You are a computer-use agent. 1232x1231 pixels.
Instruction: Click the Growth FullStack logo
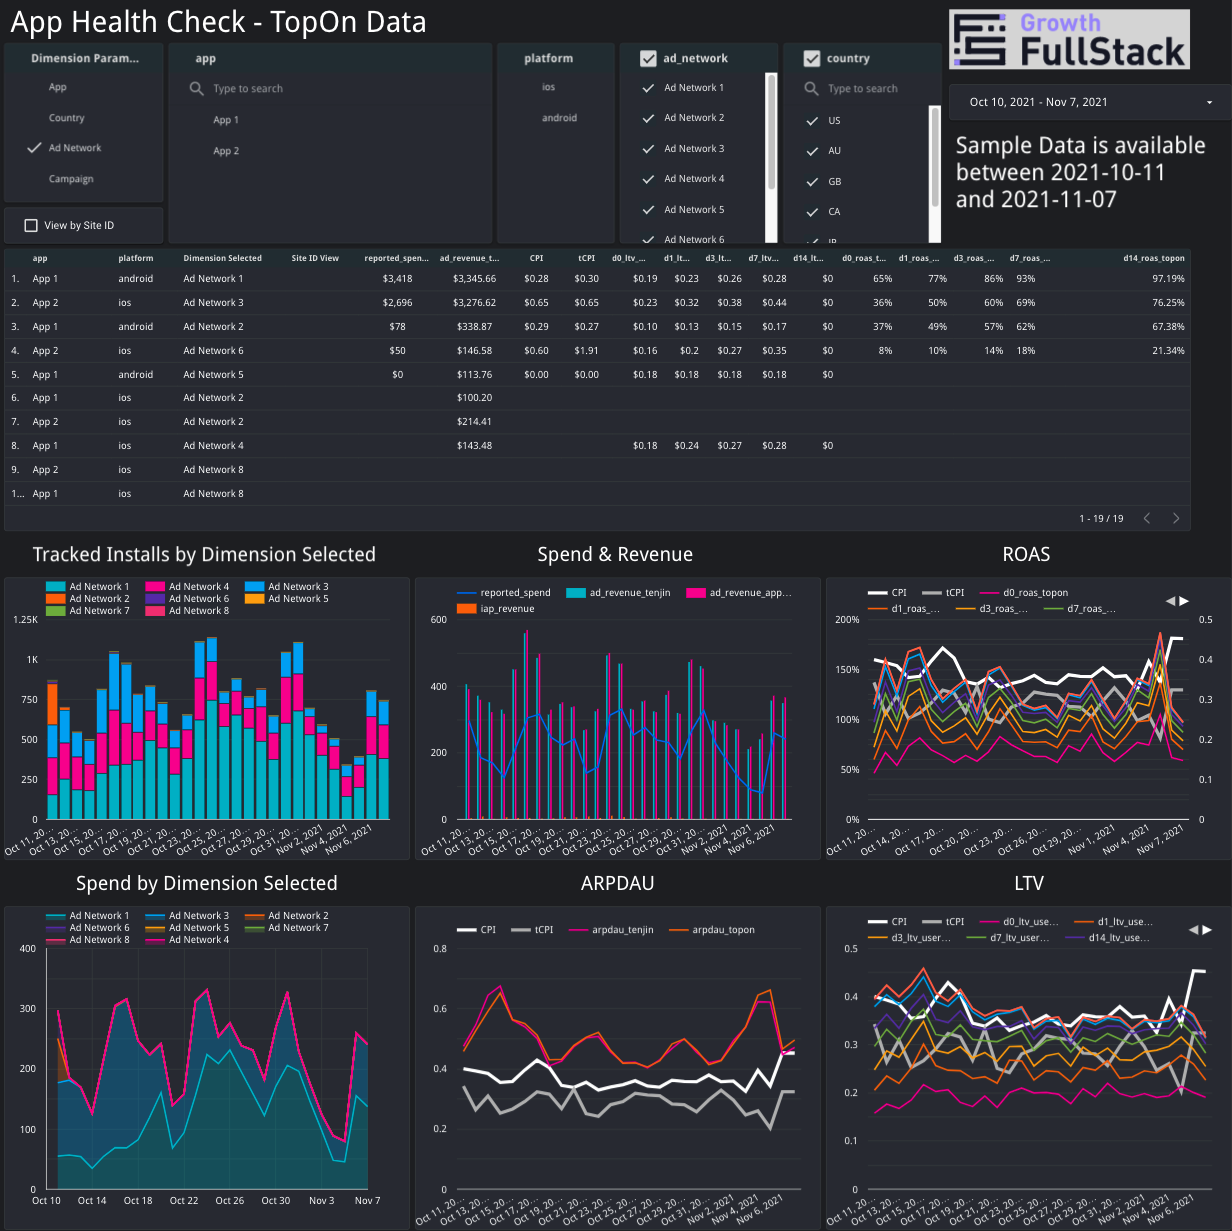(1068, 39)
